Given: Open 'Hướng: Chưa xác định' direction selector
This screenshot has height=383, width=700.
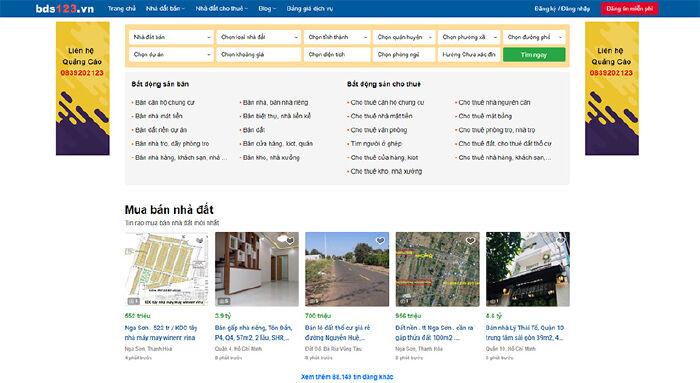Looking at the screenshot, I should 469,54.
